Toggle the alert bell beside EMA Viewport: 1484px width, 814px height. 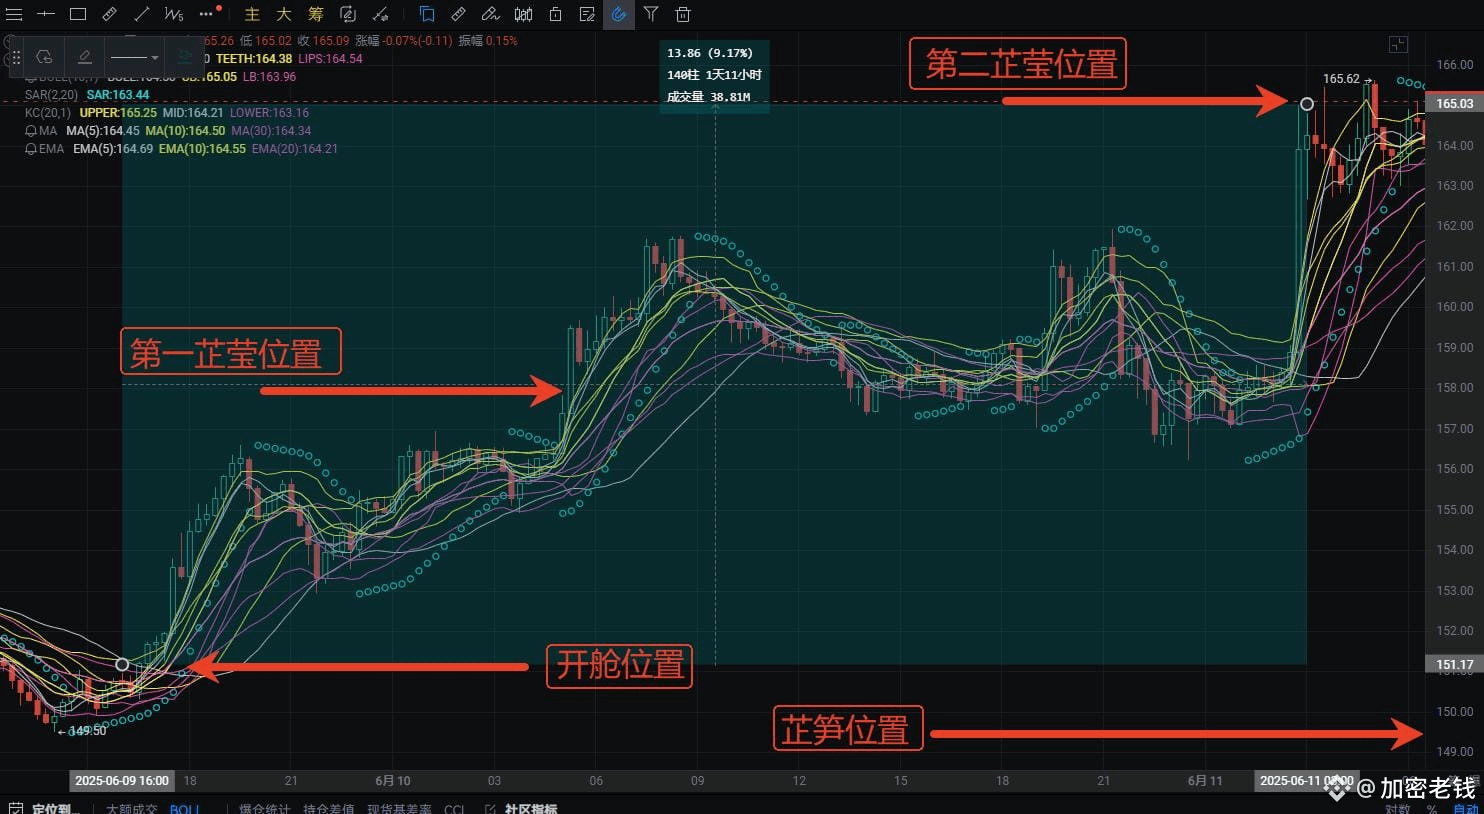coord(31,149)
